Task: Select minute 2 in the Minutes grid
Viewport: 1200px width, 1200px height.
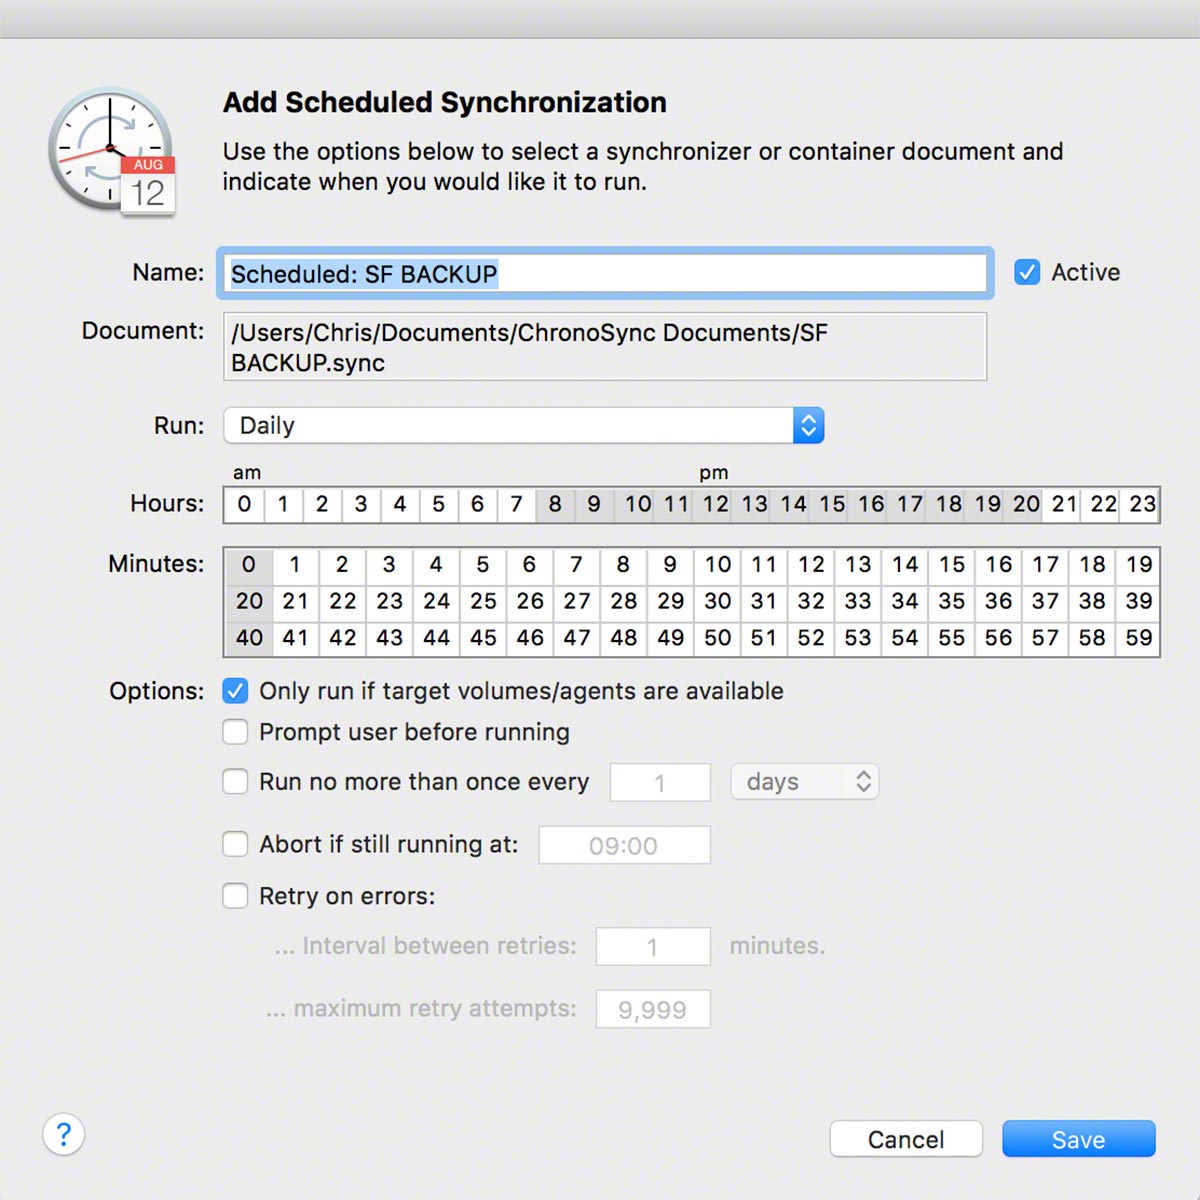Action: [x=342, y=564]
